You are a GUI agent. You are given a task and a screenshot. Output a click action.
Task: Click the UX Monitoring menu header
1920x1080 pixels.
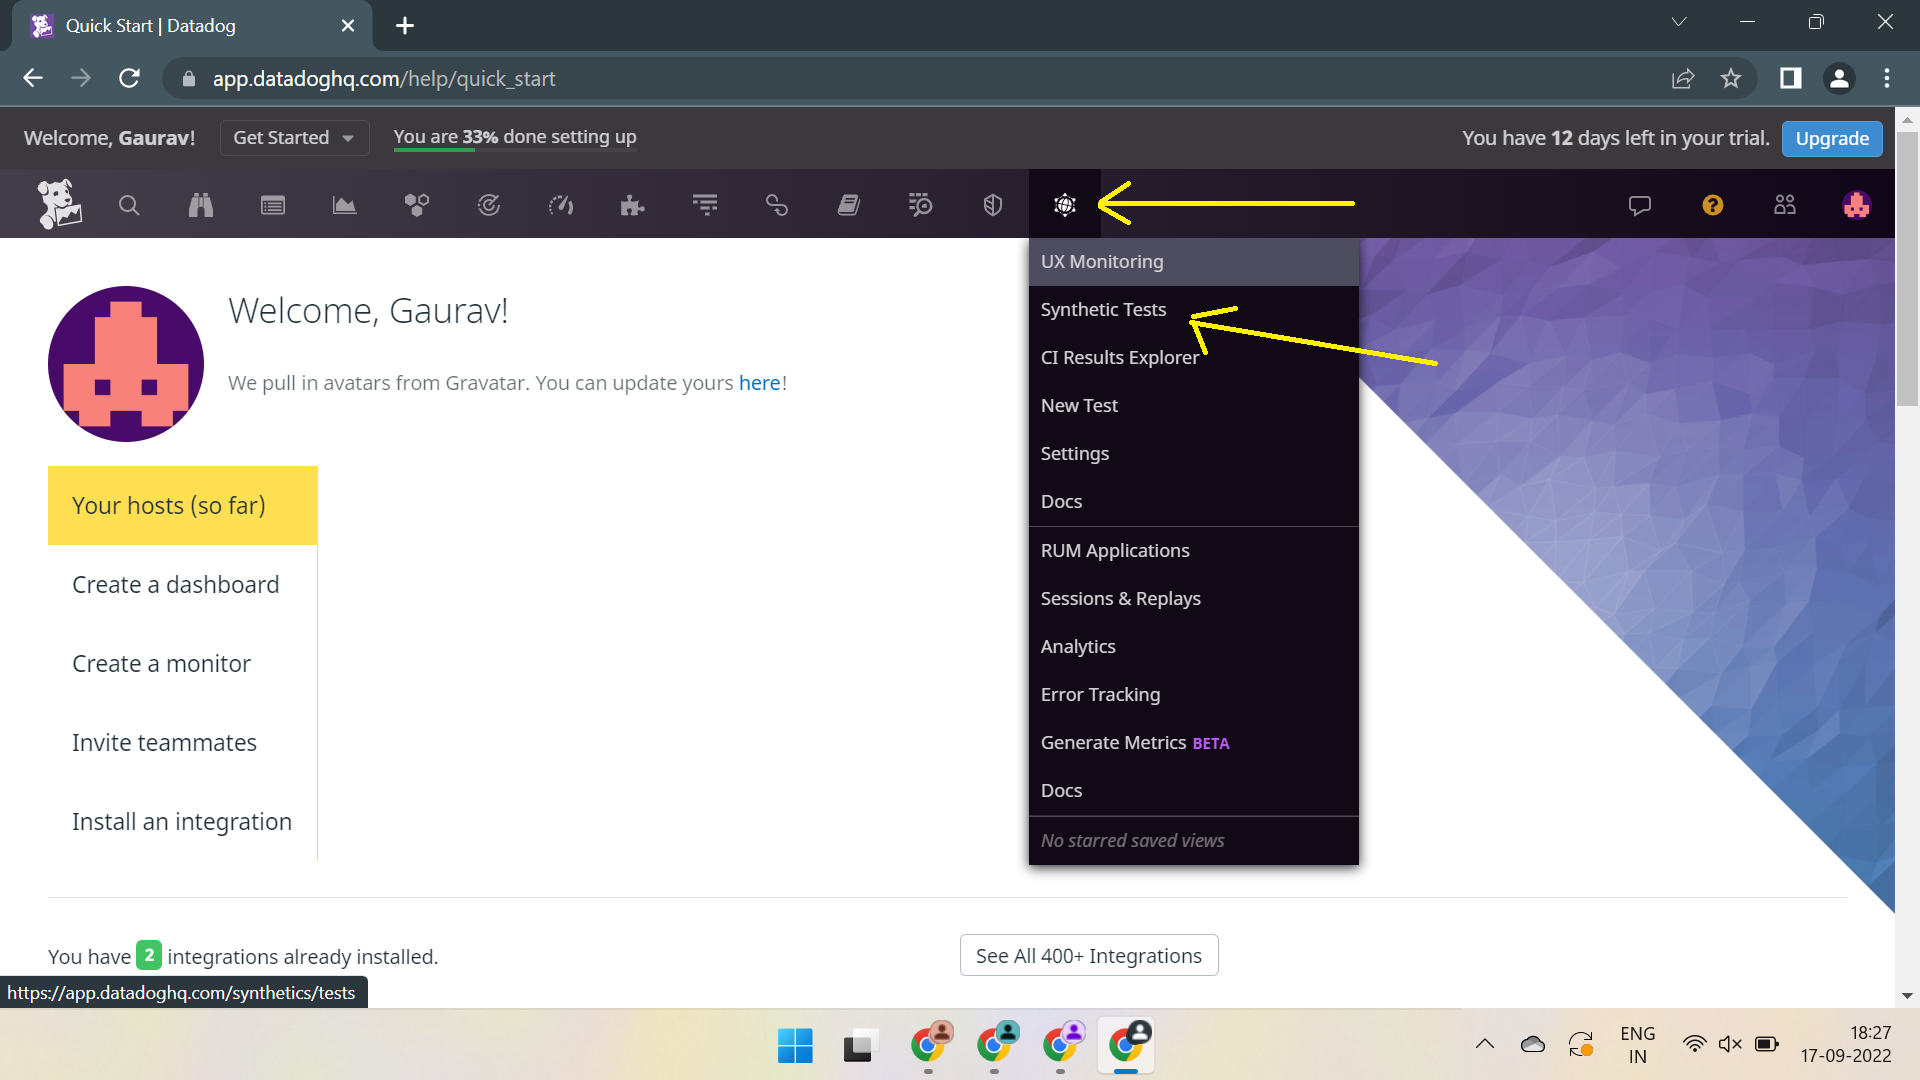[1193, 262]
